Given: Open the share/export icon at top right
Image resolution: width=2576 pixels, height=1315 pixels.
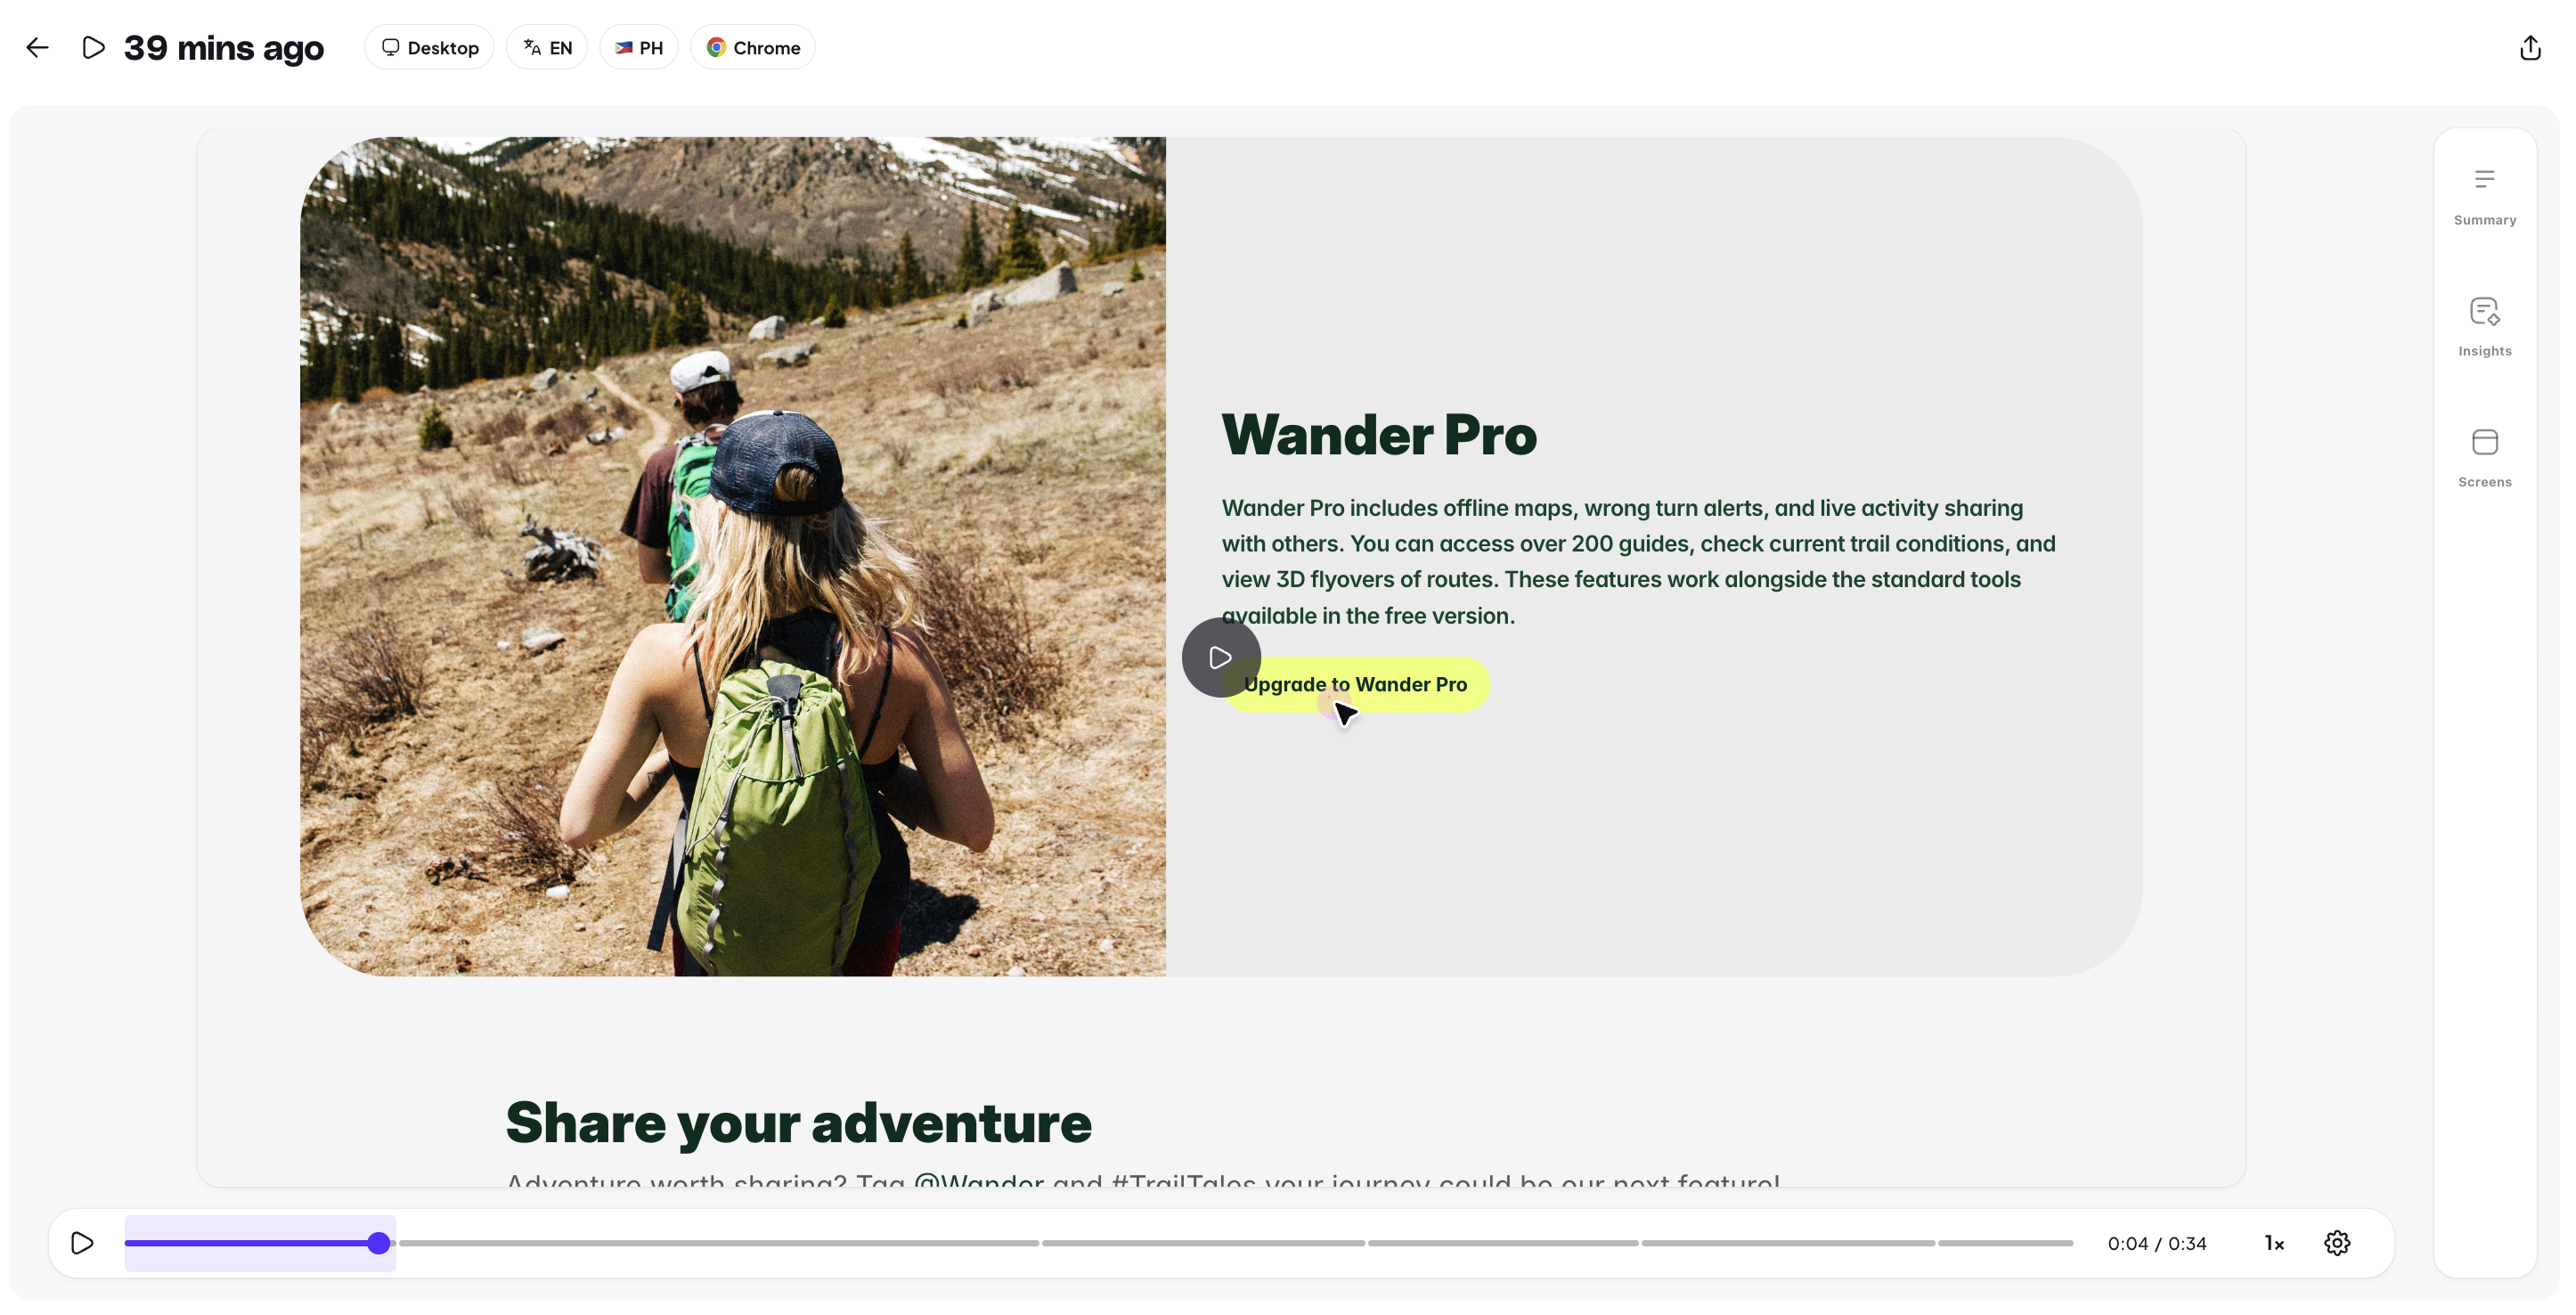Looking at the screenshot, I should 2530,47.
